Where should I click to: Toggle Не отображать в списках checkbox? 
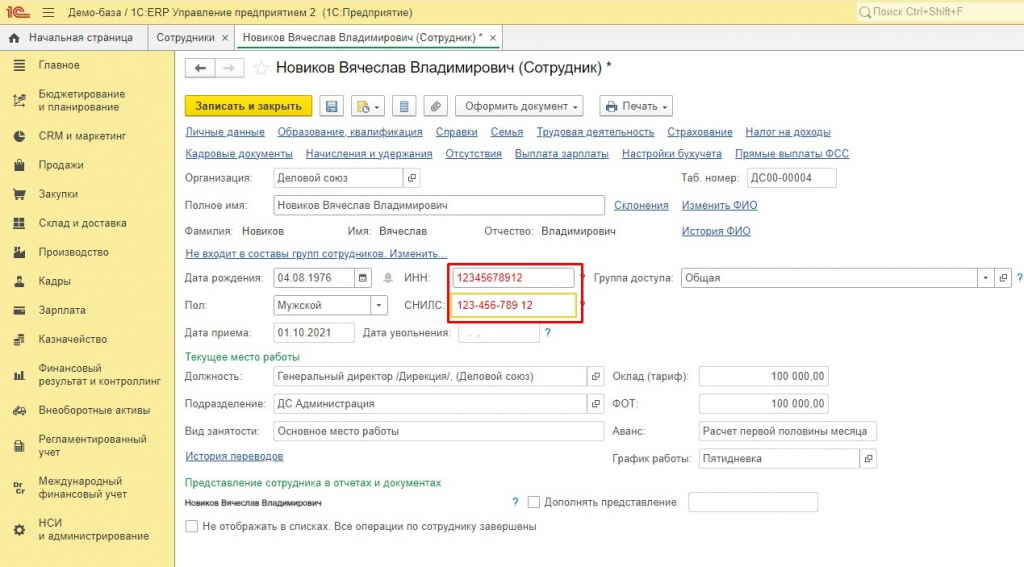[191, 526]
